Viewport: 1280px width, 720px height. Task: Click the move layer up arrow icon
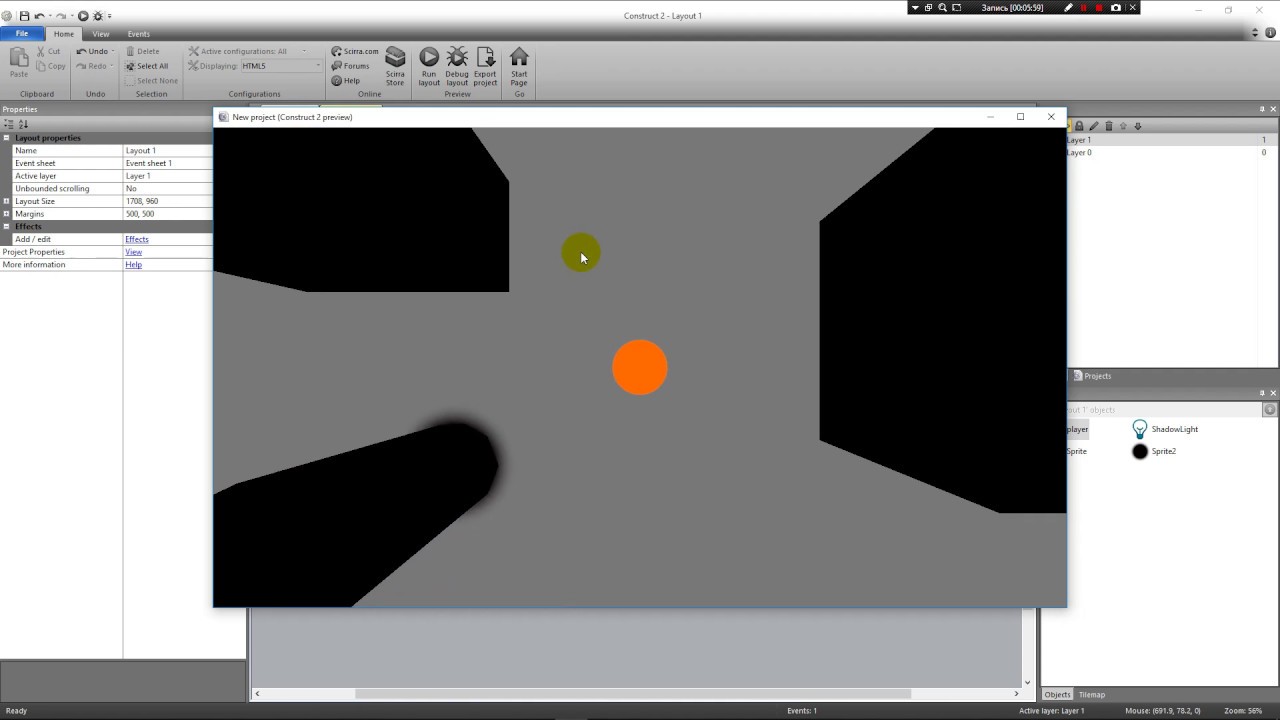point(1123,126)
